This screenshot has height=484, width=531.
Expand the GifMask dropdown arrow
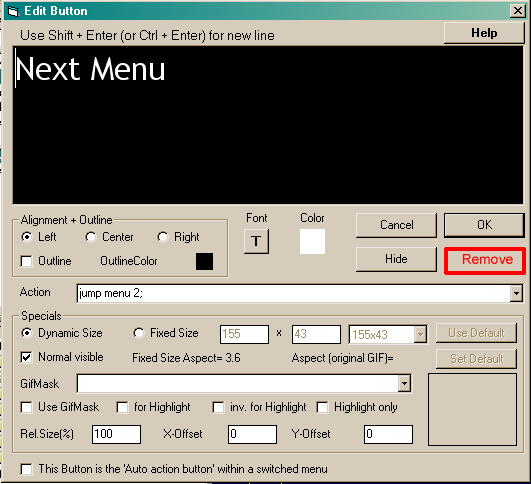(404, 383)
